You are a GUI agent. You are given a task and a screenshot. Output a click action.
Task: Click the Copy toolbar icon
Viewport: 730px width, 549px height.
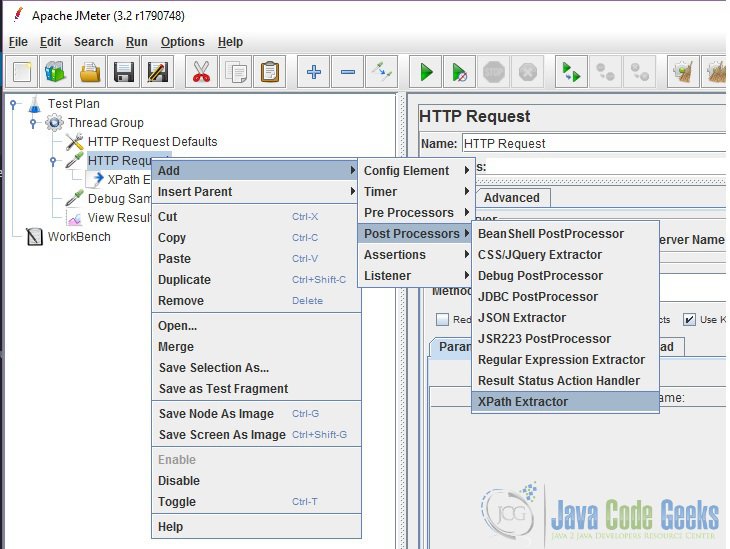click(236, 72)
